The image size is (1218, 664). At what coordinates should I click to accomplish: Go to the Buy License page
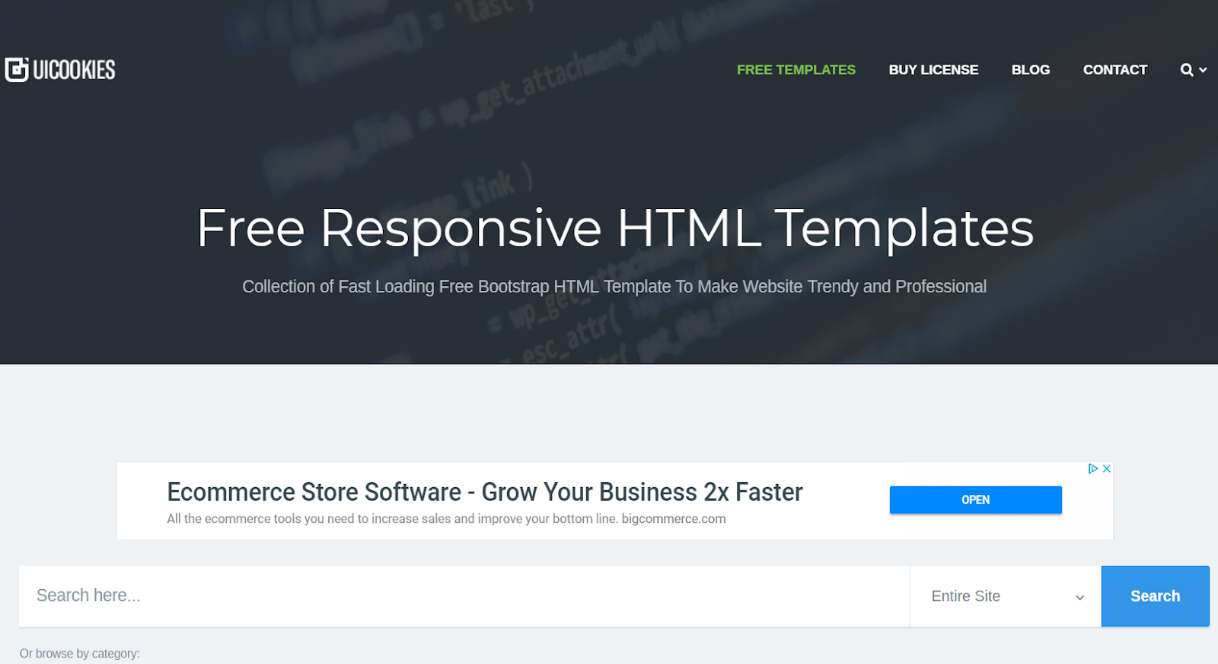click(933, 70)
